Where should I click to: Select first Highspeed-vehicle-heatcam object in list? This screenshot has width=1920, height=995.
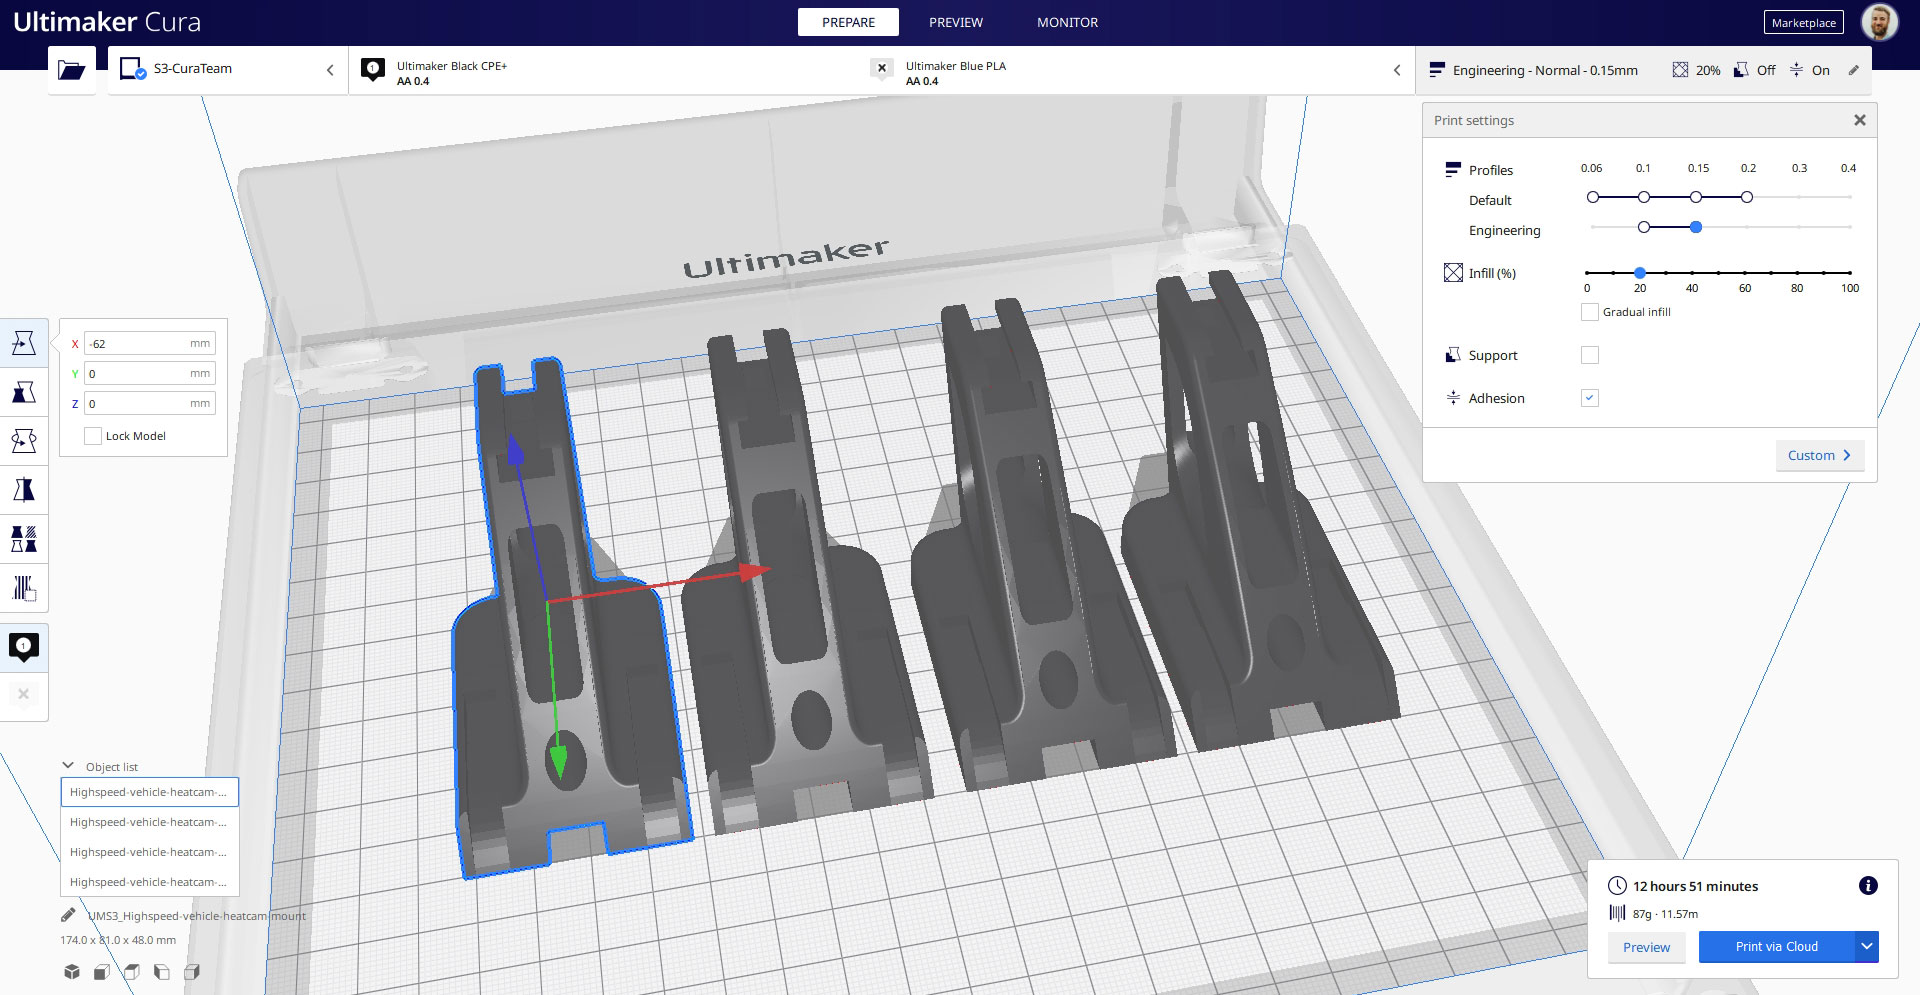[149, 792]
